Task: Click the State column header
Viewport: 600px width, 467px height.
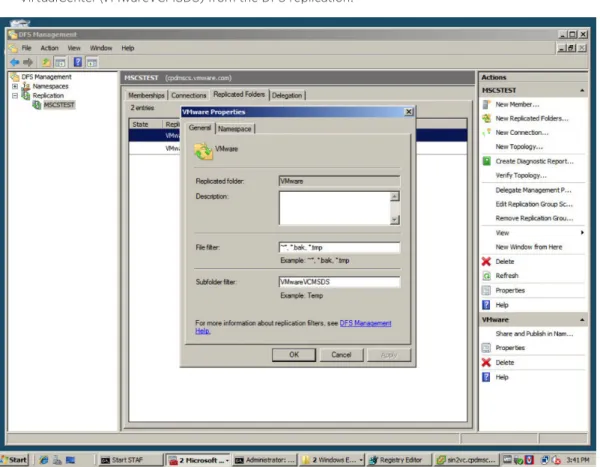Action: (145, 124)
